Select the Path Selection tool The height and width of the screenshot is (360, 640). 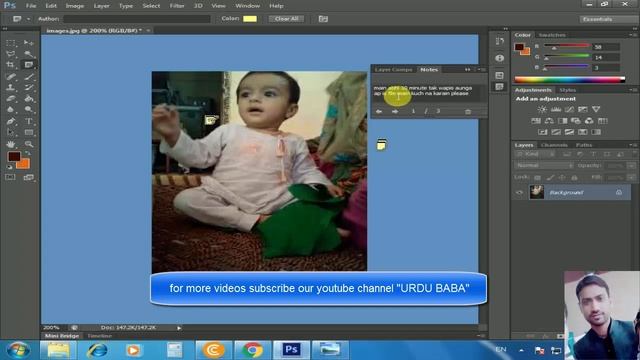click(x=11, y=132)
